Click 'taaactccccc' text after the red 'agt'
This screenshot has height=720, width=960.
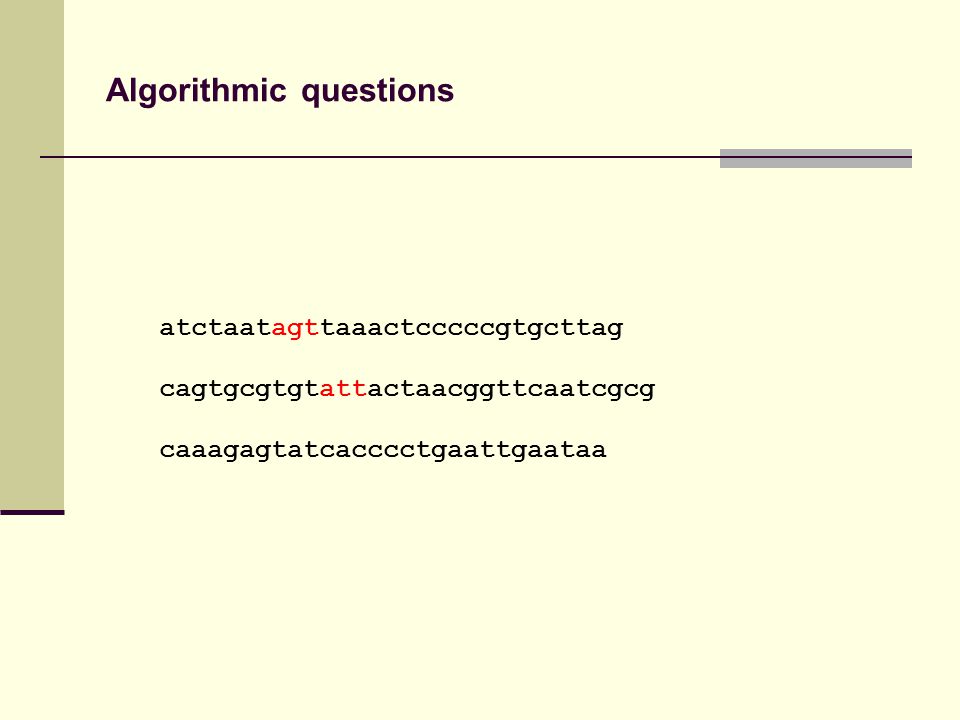point(407,329)
